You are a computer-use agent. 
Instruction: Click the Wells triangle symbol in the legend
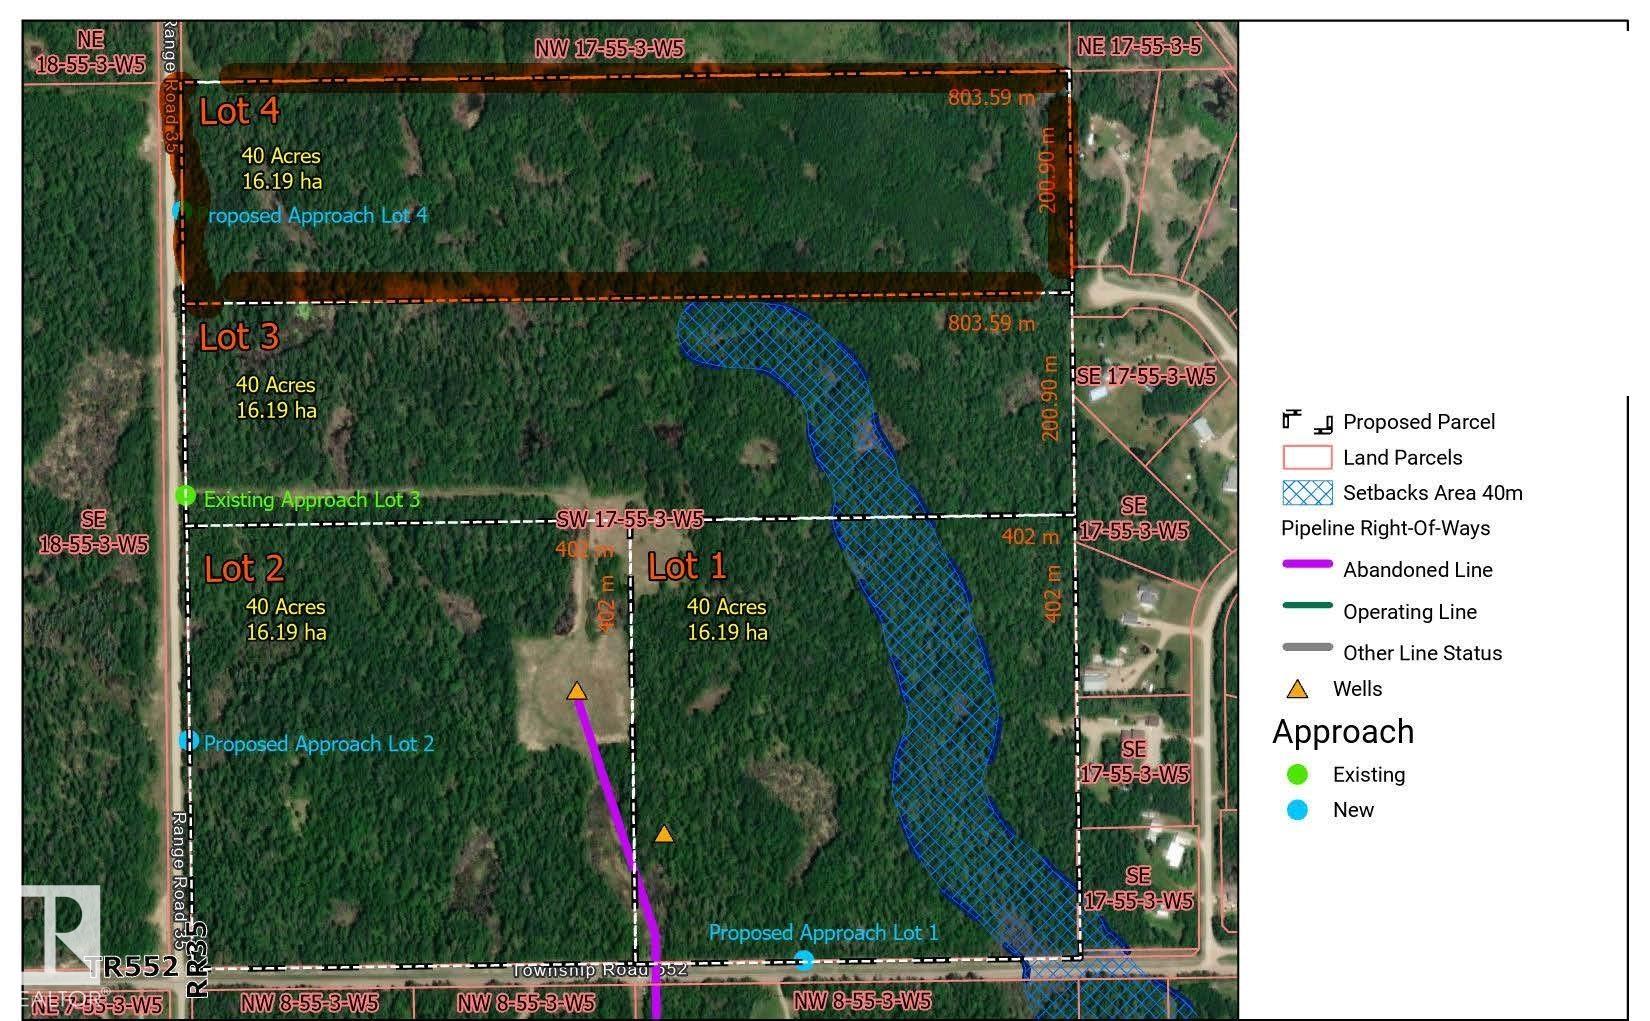pyautogui.click(x=1297, y=689)
